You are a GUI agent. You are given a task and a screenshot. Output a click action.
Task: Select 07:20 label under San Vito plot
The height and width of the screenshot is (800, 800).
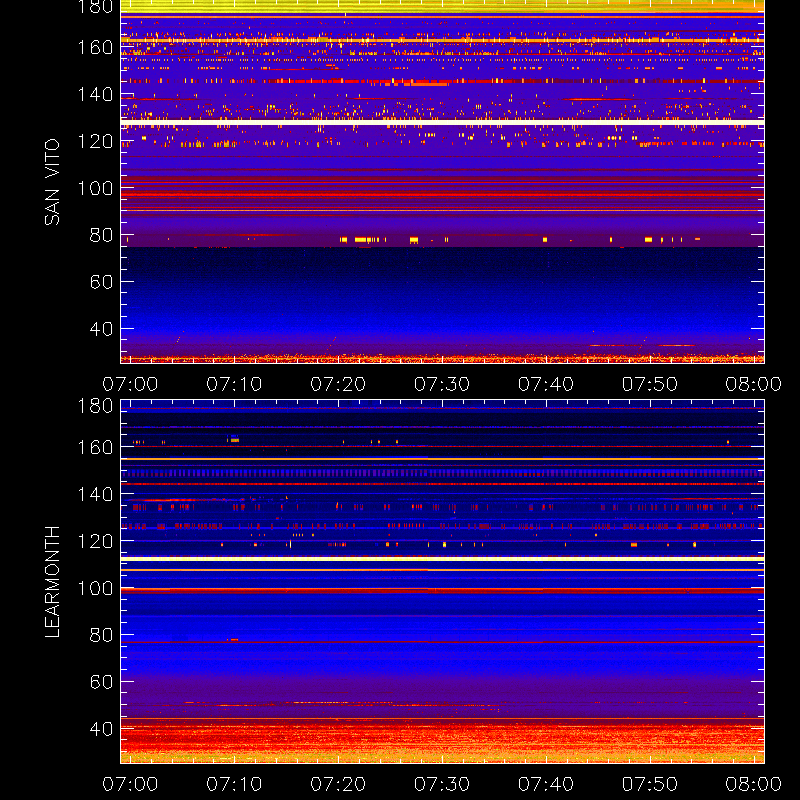tap(338, 384)
